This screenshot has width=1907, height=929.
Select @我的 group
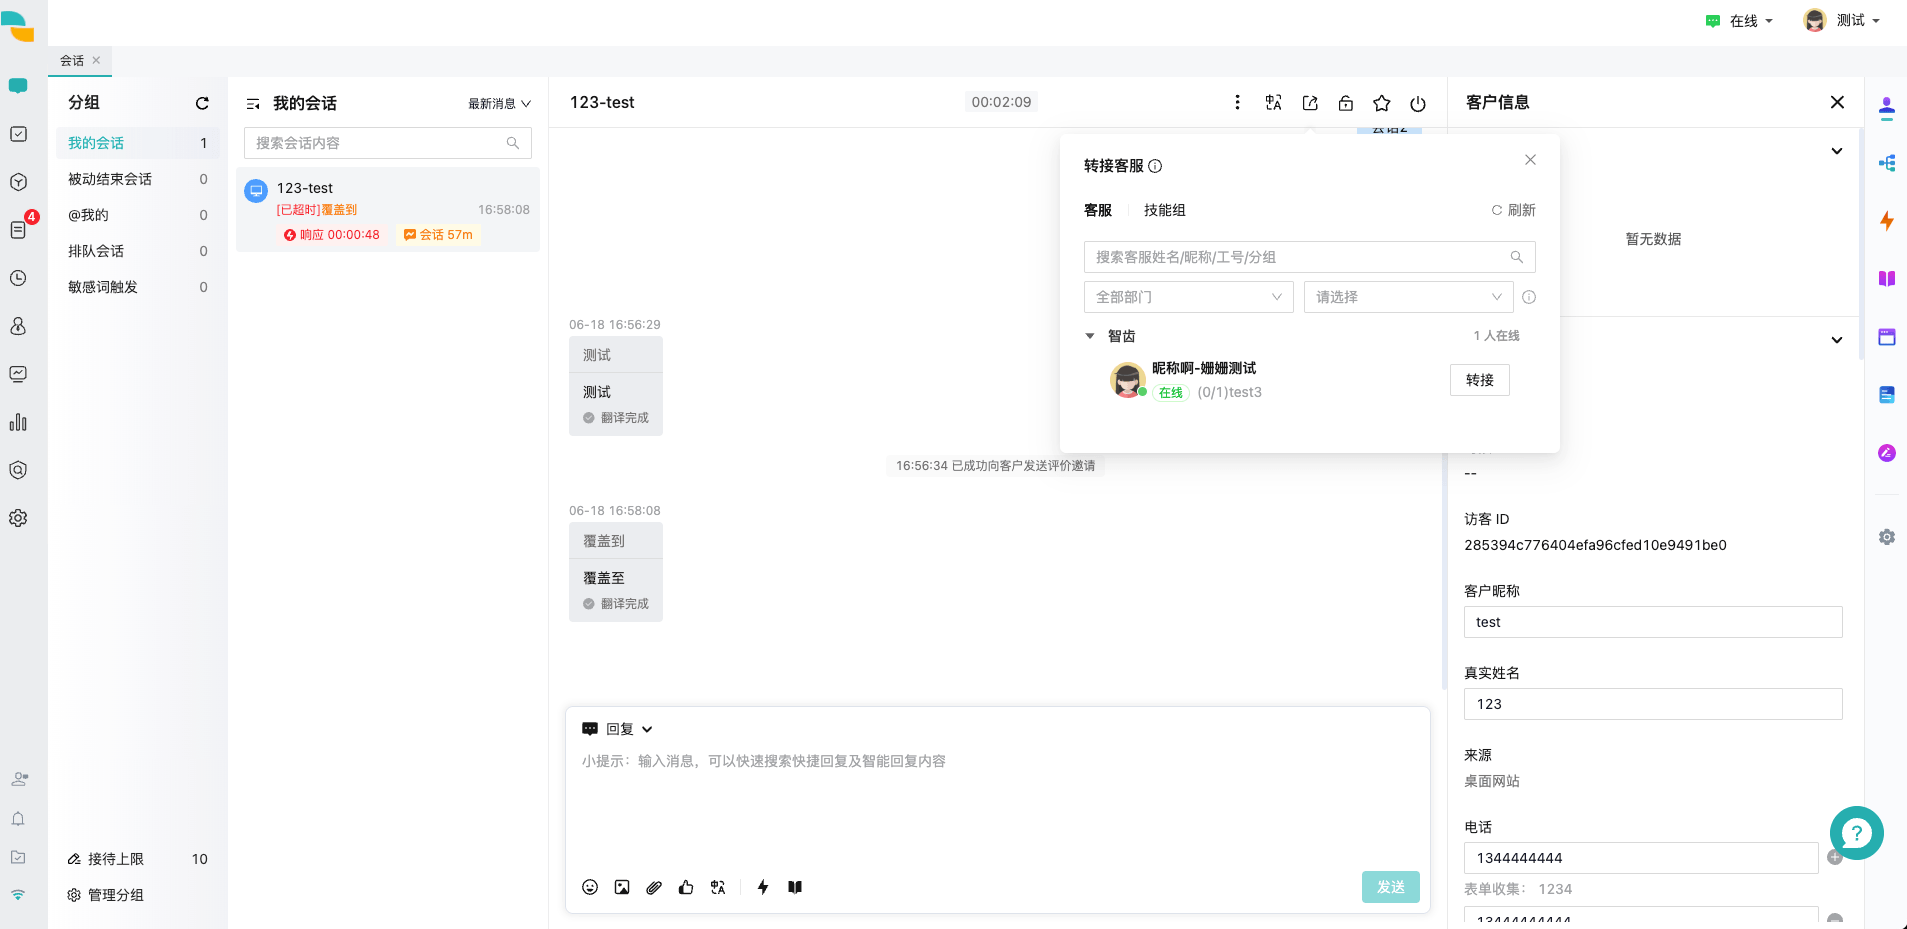coord(138,215)
